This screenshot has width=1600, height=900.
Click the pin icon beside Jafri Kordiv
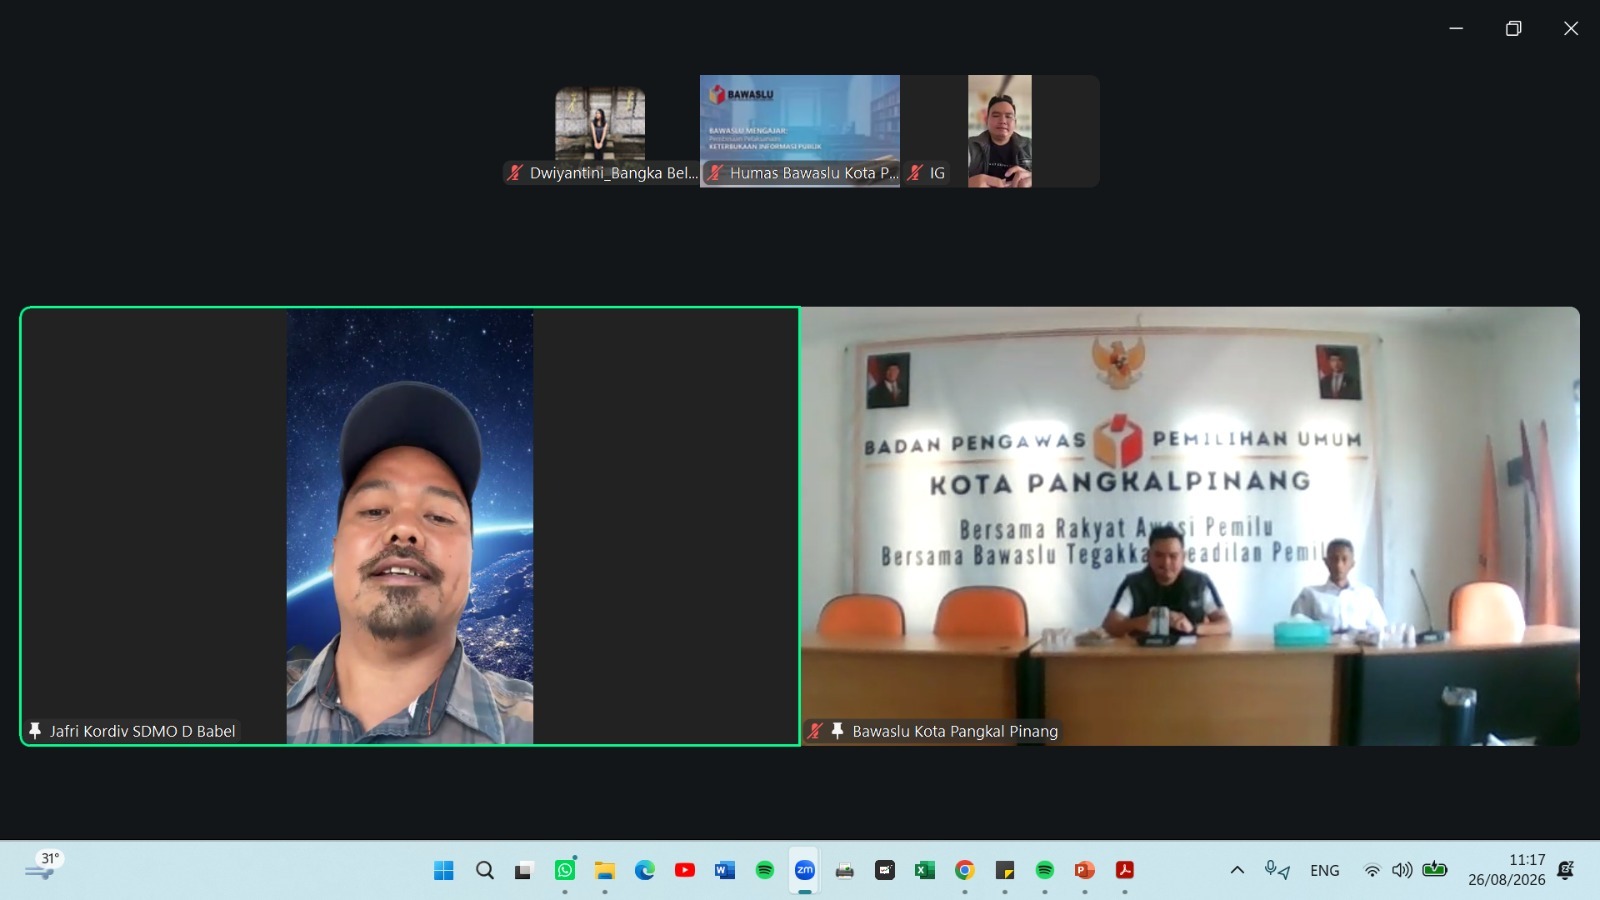tap(35, 731)
